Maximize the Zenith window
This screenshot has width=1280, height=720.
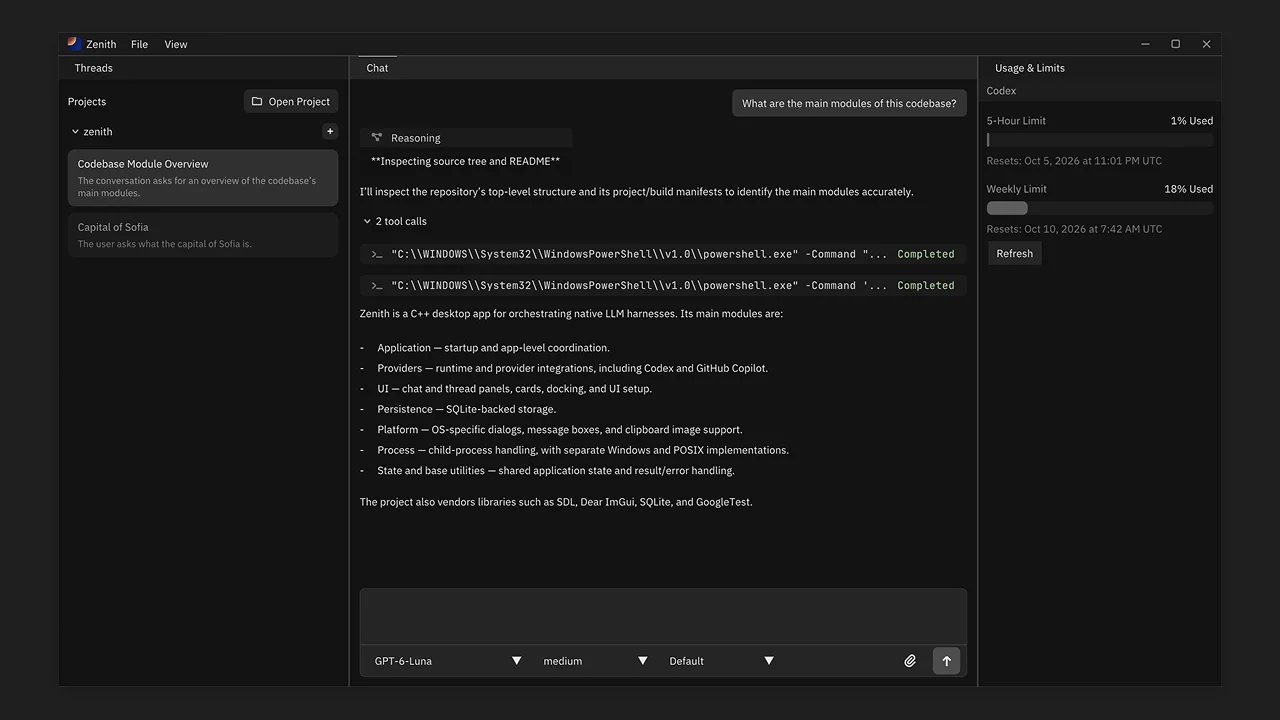pyautogui.click(x=1176, y=44)
